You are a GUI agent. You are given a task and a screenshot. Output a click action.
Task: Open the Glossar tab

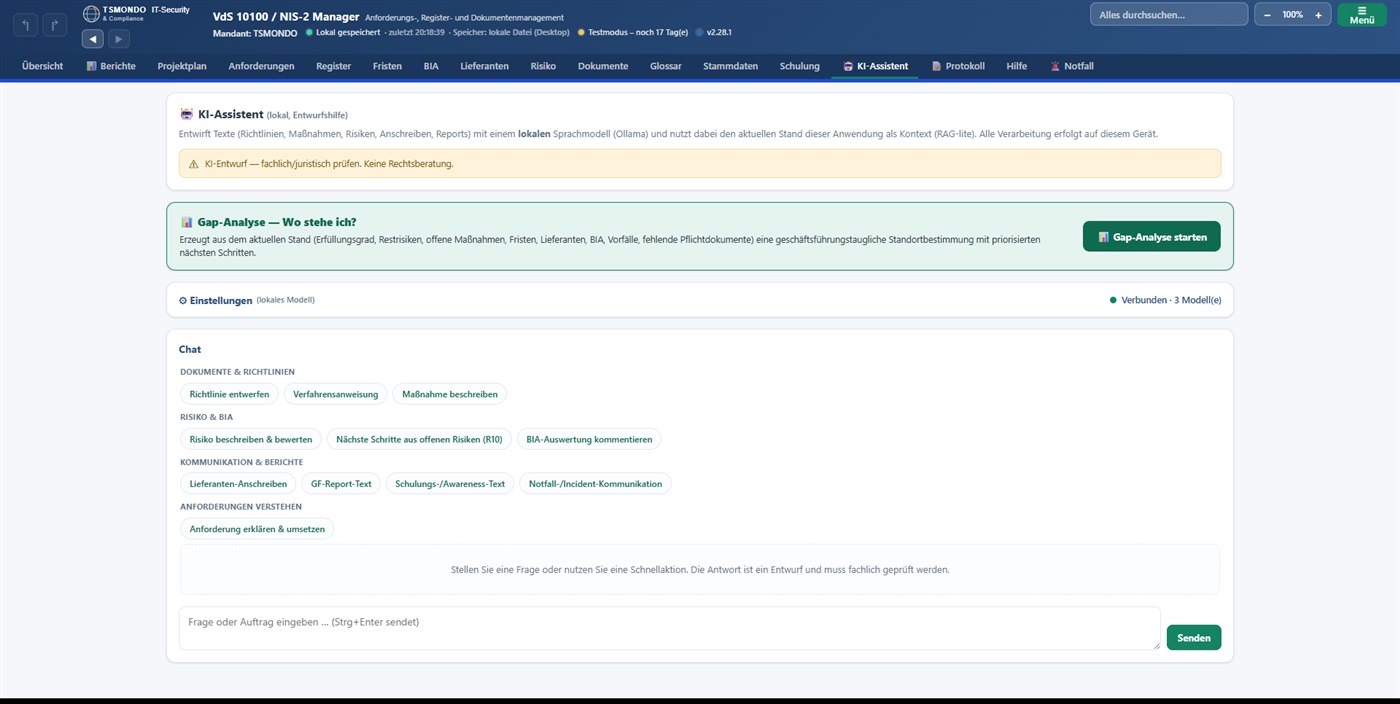click(665, 66)
